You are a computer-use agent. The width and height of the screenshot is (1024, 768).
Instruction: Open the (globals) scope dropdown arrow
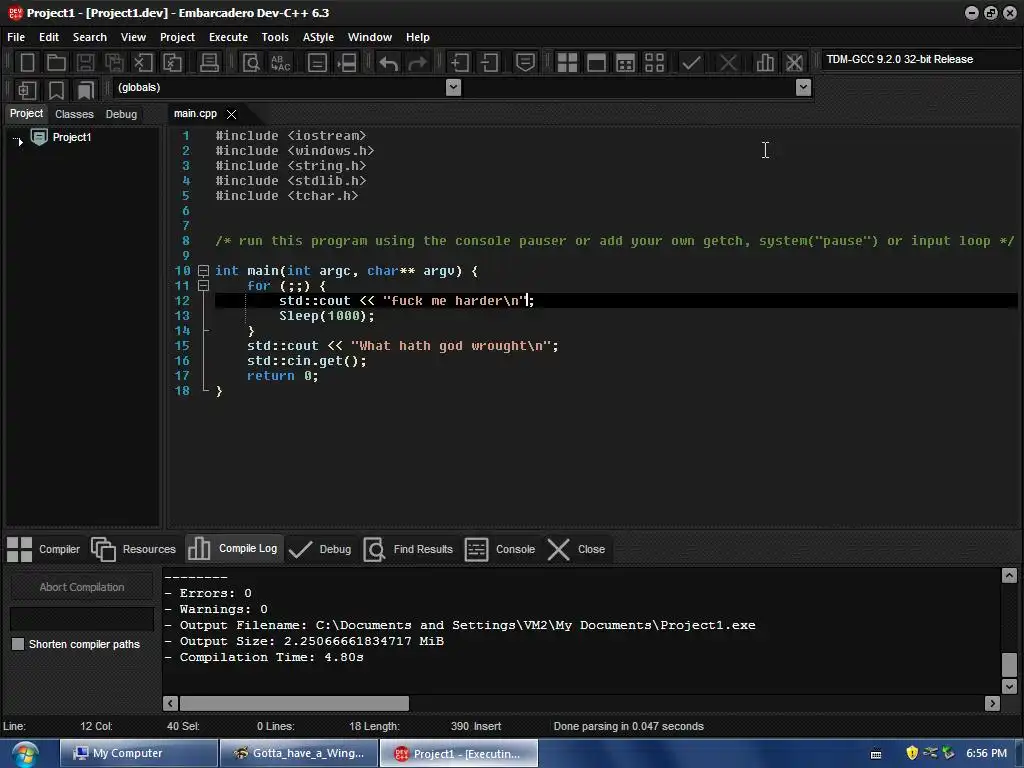point(453,88)
